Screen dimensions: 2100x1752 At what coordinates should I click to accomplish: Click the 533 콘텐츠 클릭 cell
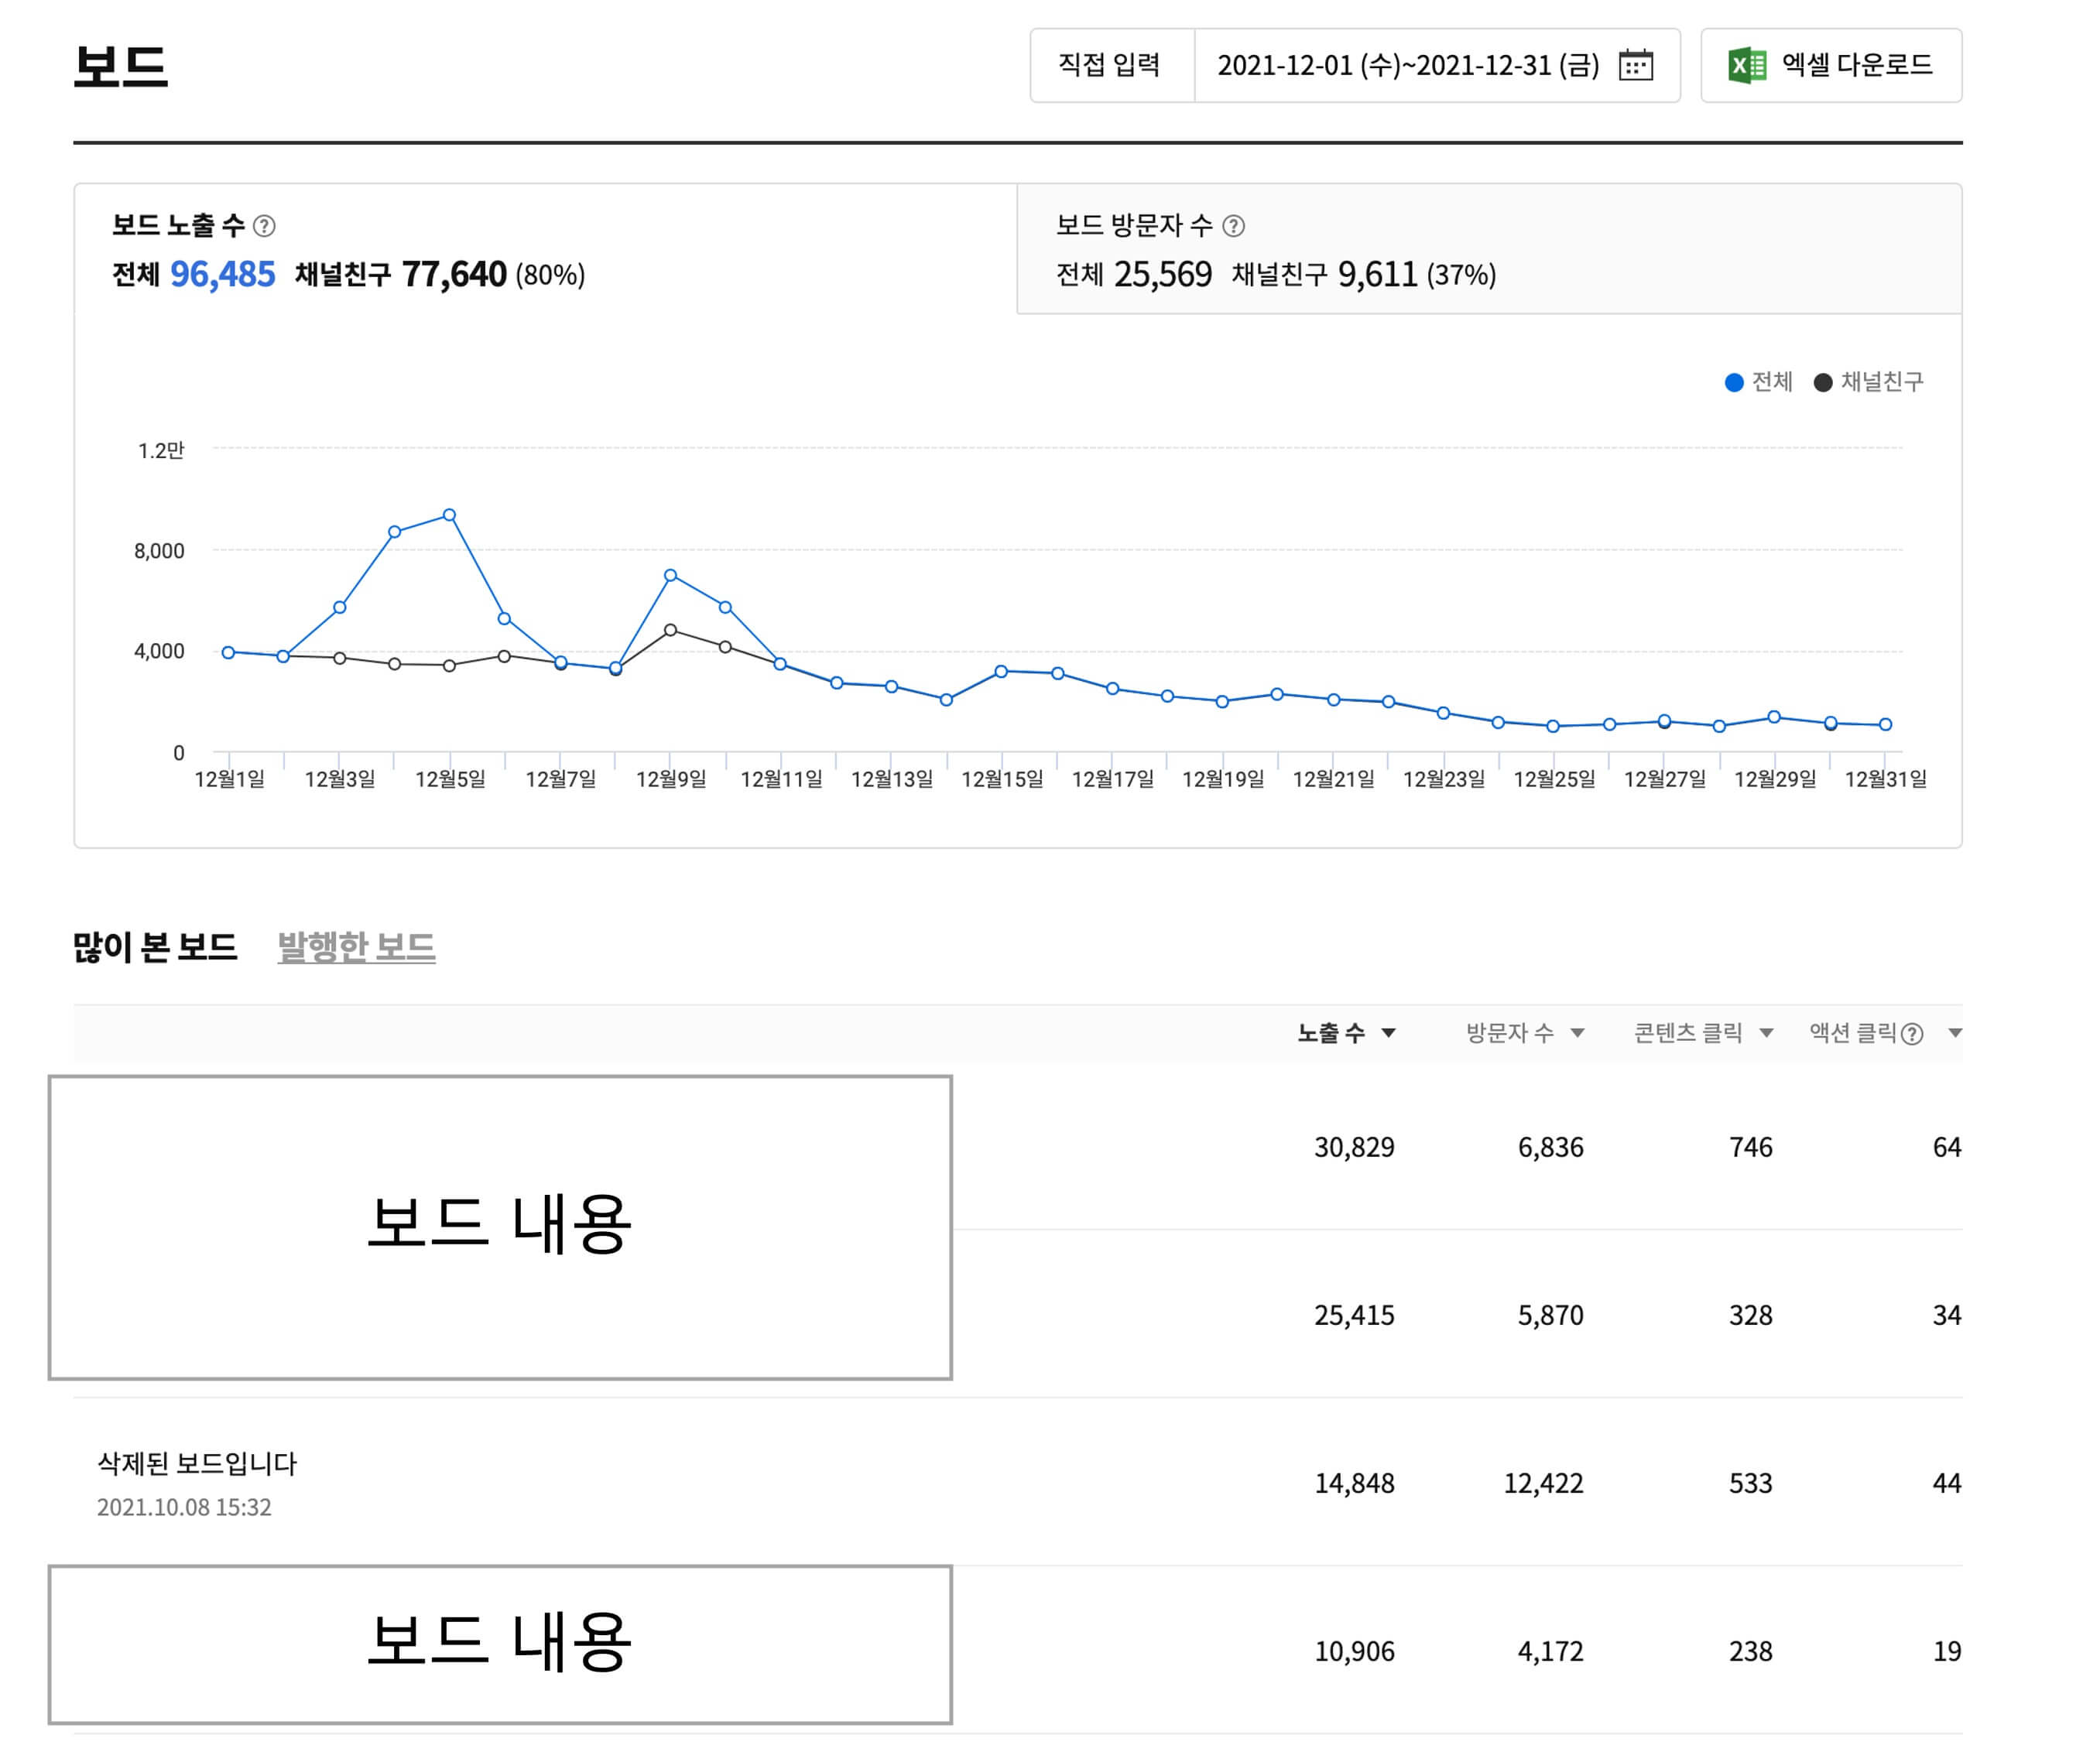click(1750, 1483)
